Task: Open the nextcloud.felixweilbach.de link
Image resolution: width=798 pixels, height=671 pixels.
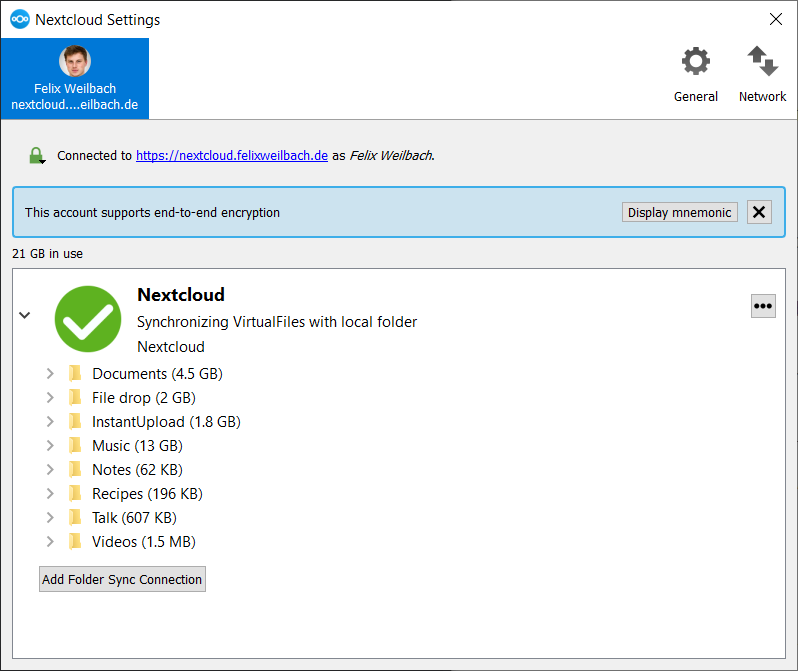Action: pos(232,156)
